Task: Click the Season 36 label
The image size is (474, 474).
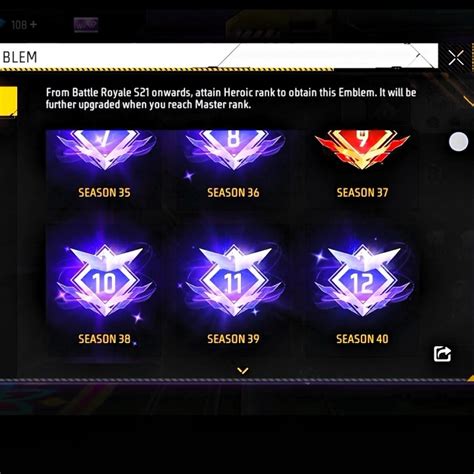Action: [x=233, y=192]
